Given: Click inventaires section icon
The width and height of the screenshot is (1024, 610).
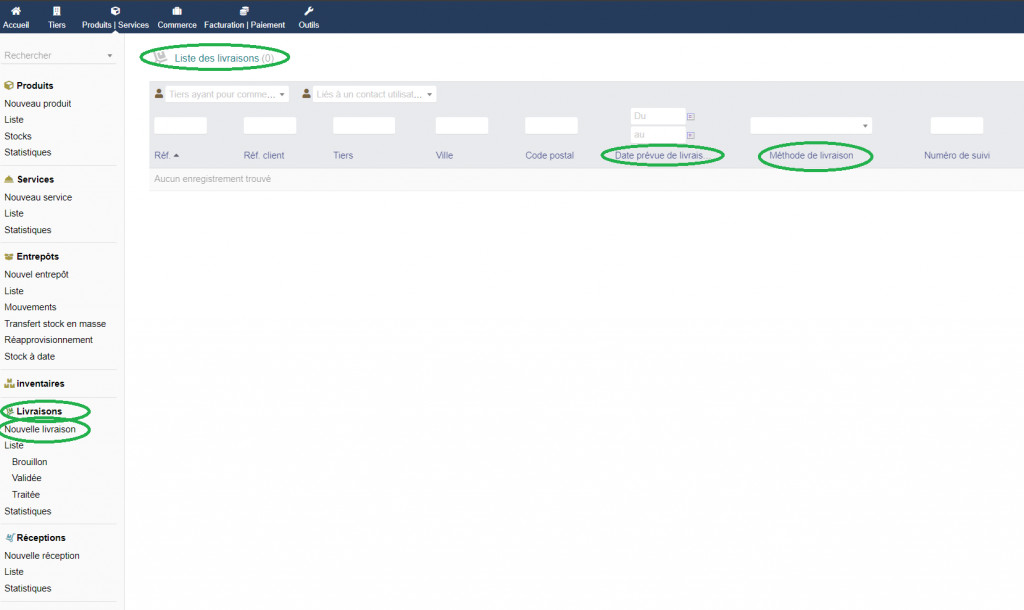Looking at the screenshot, I should point(9,383).
